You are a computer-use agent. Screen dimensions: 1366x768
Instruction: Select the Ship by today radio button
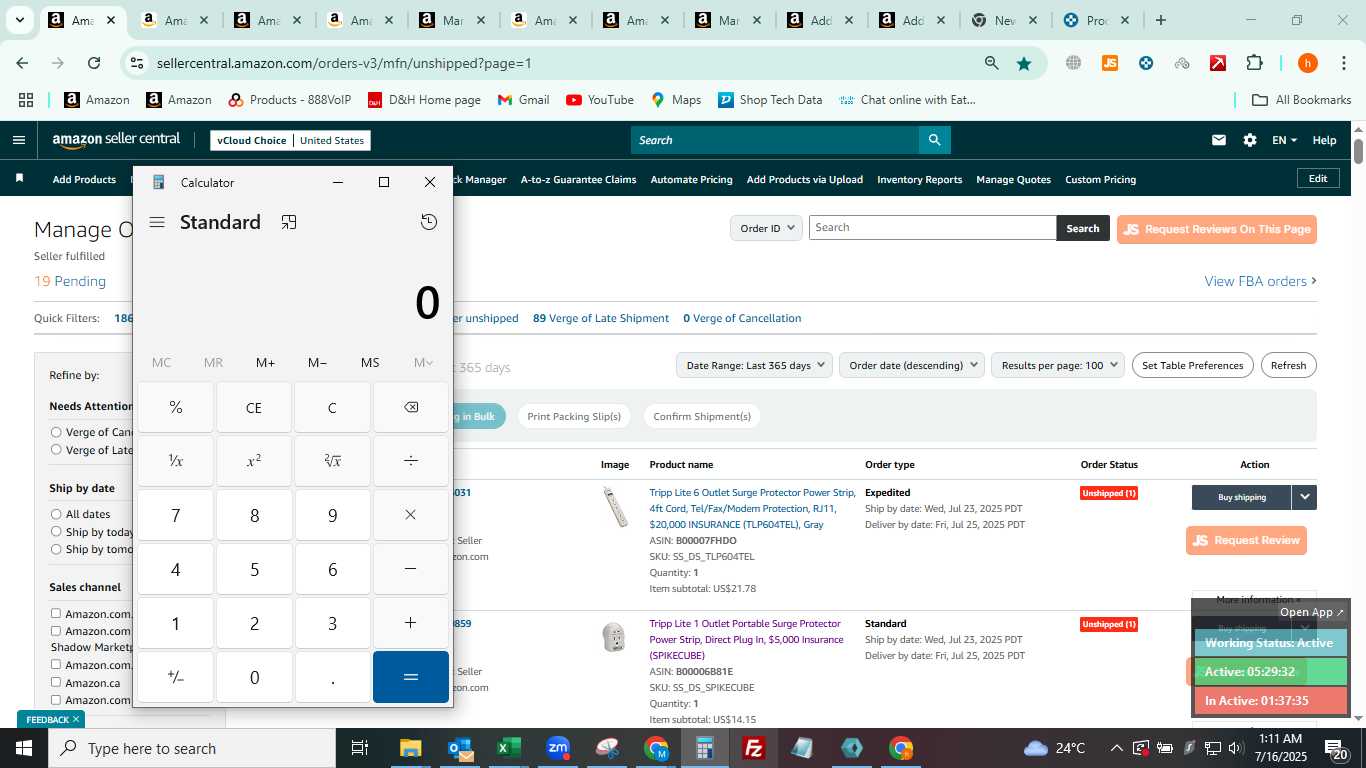[56, 532]
